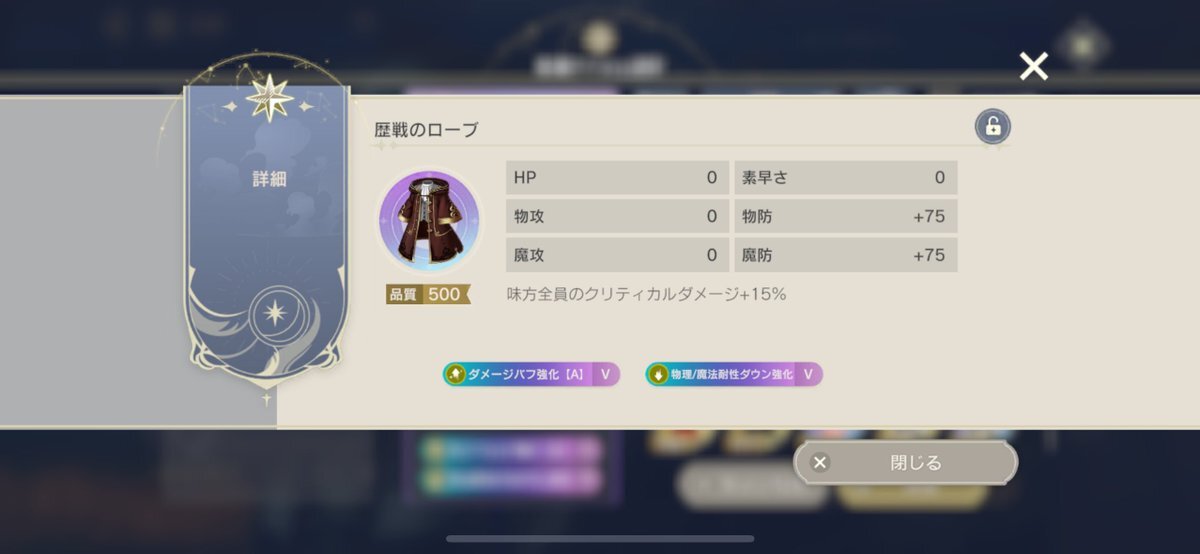Image resolution: width=1200 pixels, height=554 pixels.
Task: Tap the 品質 500 quality badge
Action: 428,294
